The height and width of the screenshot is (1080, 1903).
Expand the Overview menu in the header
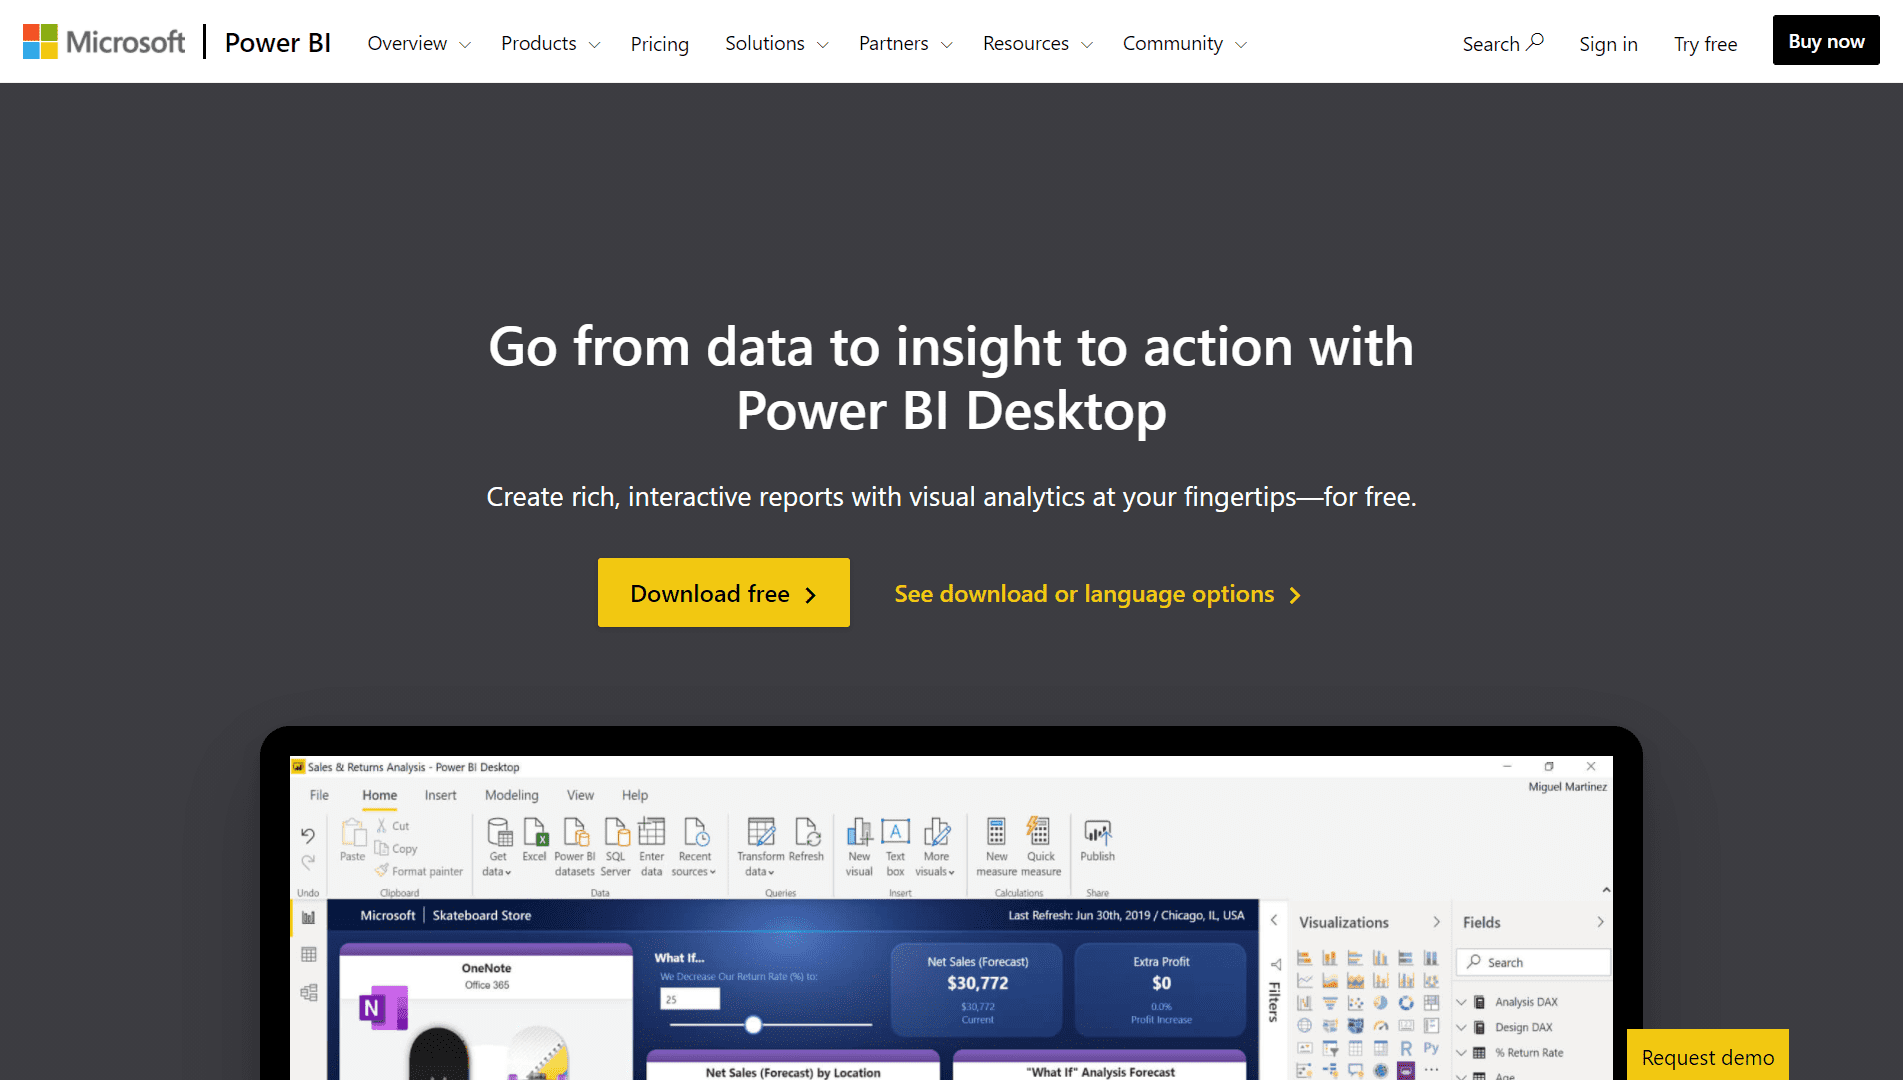click(x=419, y=43)
